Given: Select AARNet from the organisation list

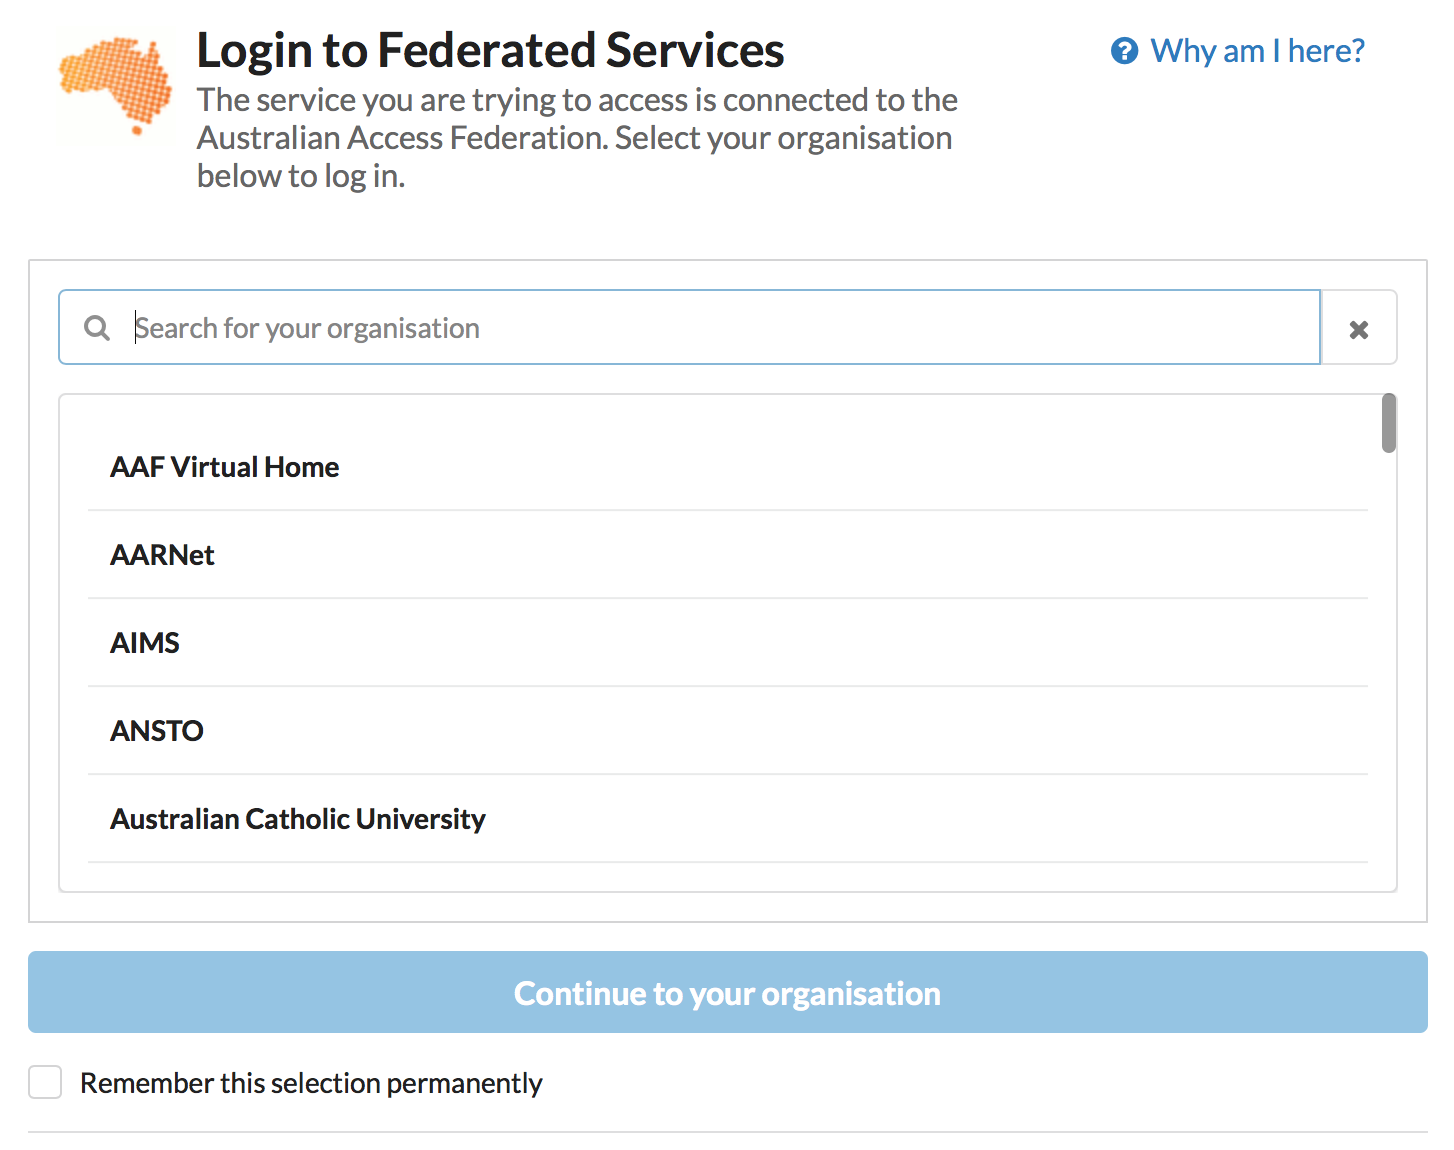Looking at the screenshot, I should [163, 555].
